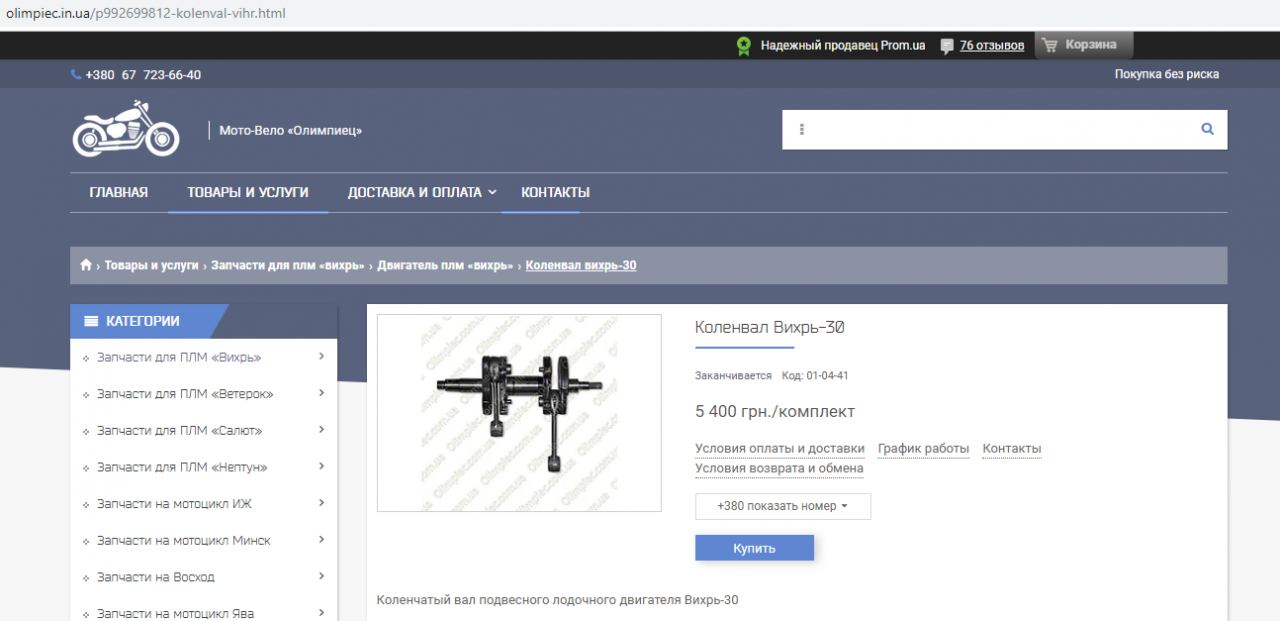Image resolution: width=1280 pixels, height=621 pixels.
Task: Open the Доставка и оплата dropdown menu
Action: coord(422,192)
